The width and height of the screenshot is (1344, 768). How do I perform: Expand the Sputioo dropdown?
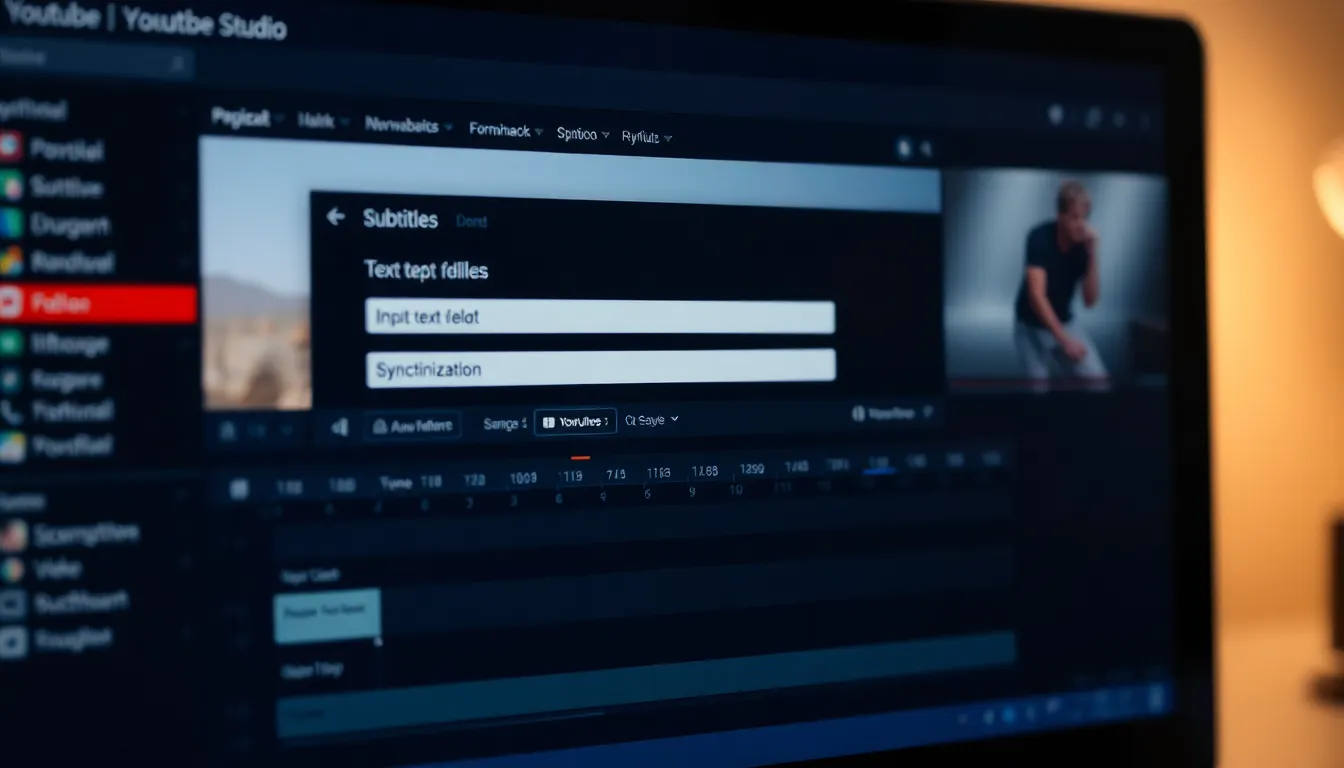pyautogui.click(x=583, y=134)
